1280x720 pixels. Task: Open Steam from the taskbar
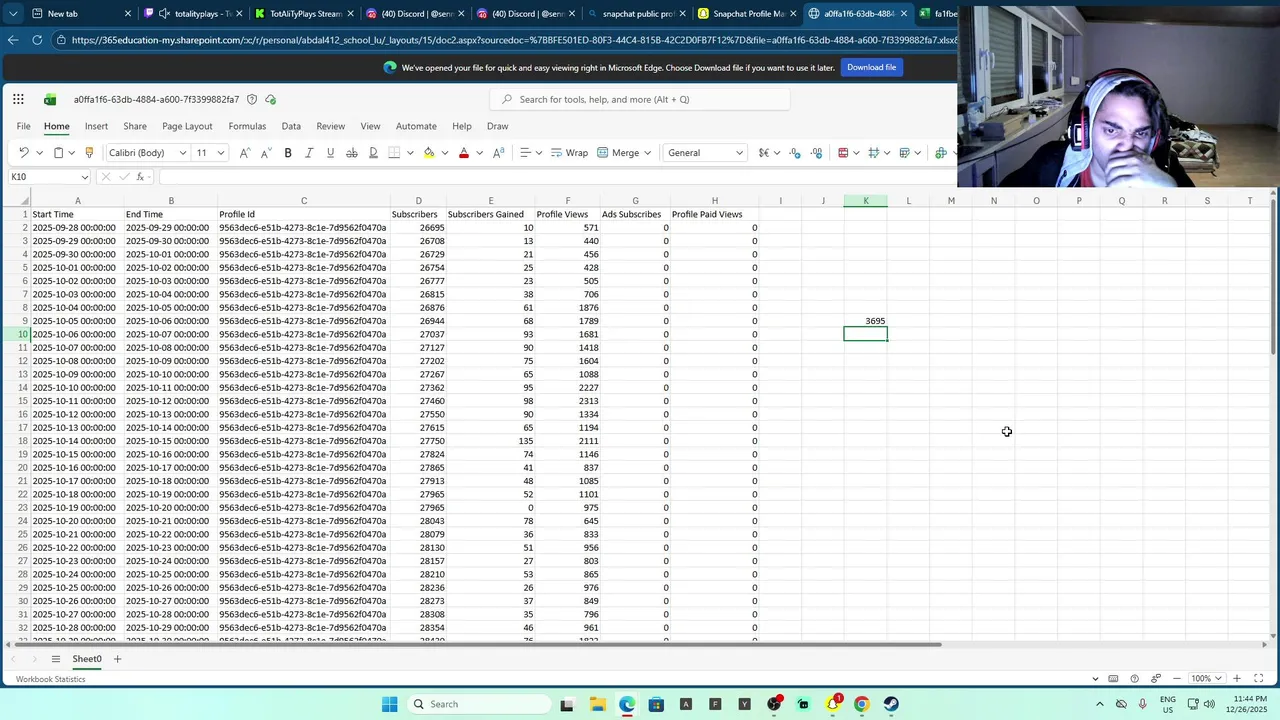(891, 704)
